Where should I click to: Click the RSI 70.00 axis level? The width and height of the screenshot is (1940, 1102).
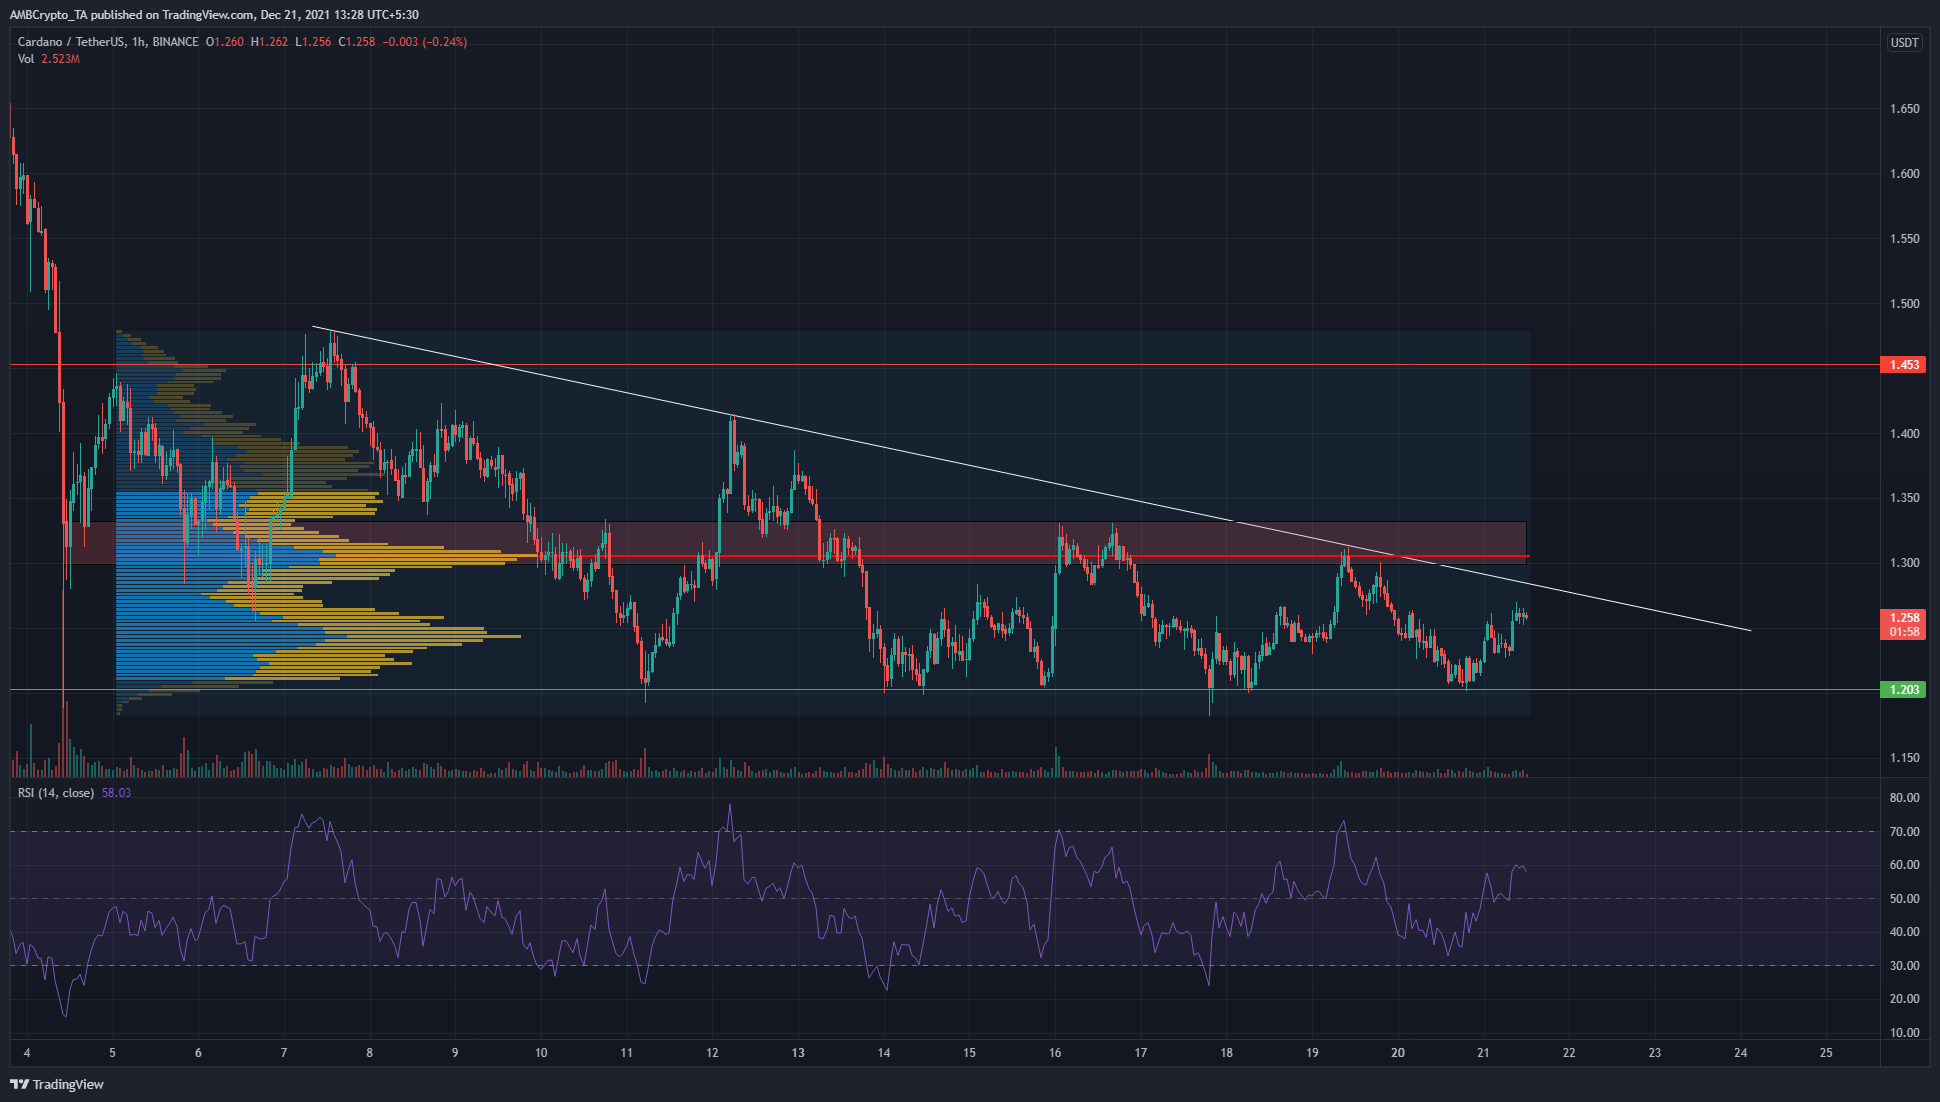coord(1904,832)
